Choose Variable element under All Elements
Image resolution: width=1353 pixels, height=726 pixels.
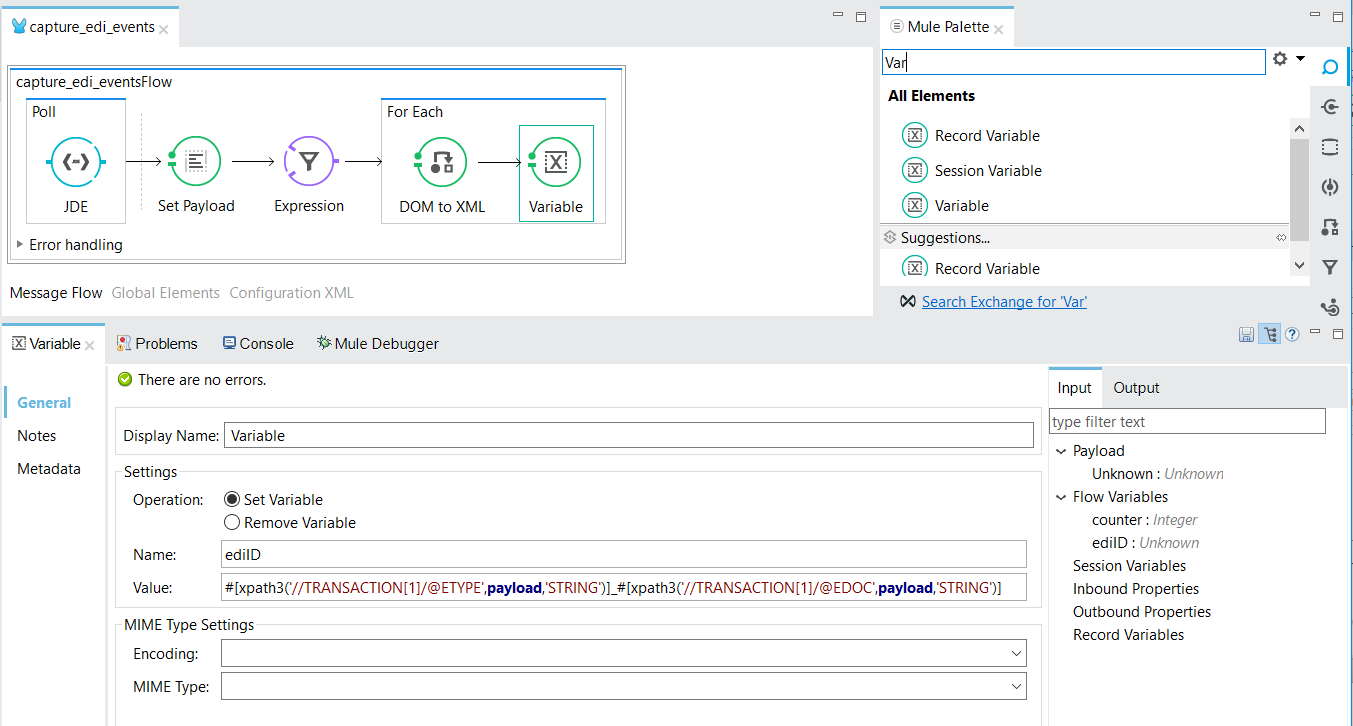pos(946,206)
